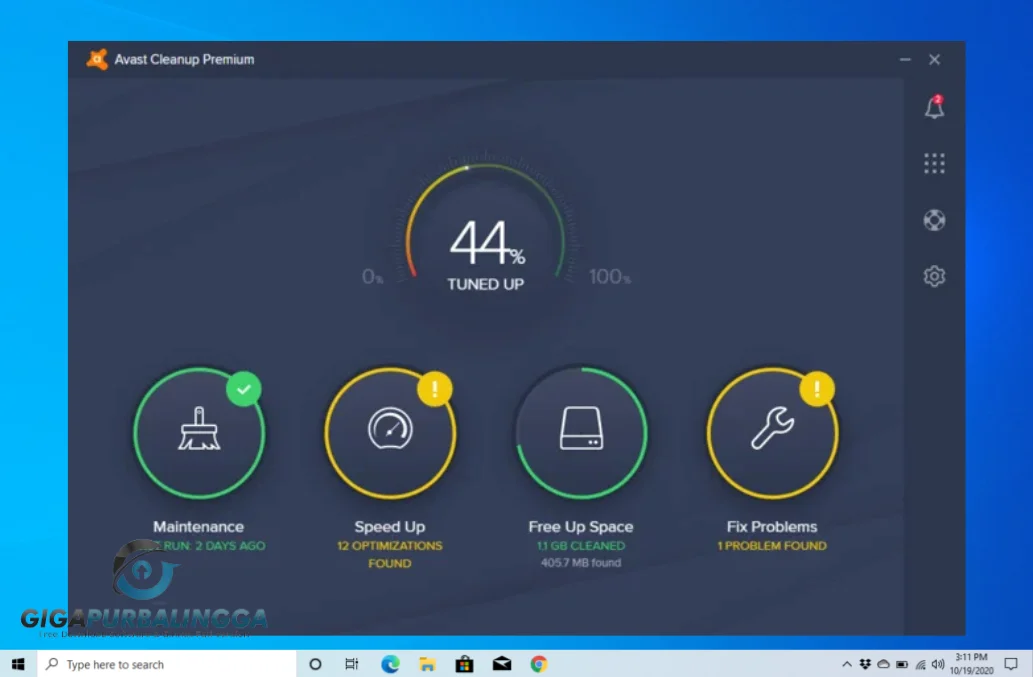Click battery icon in system tray
The width and height of the screenshot is (1033, 677).
902,664
